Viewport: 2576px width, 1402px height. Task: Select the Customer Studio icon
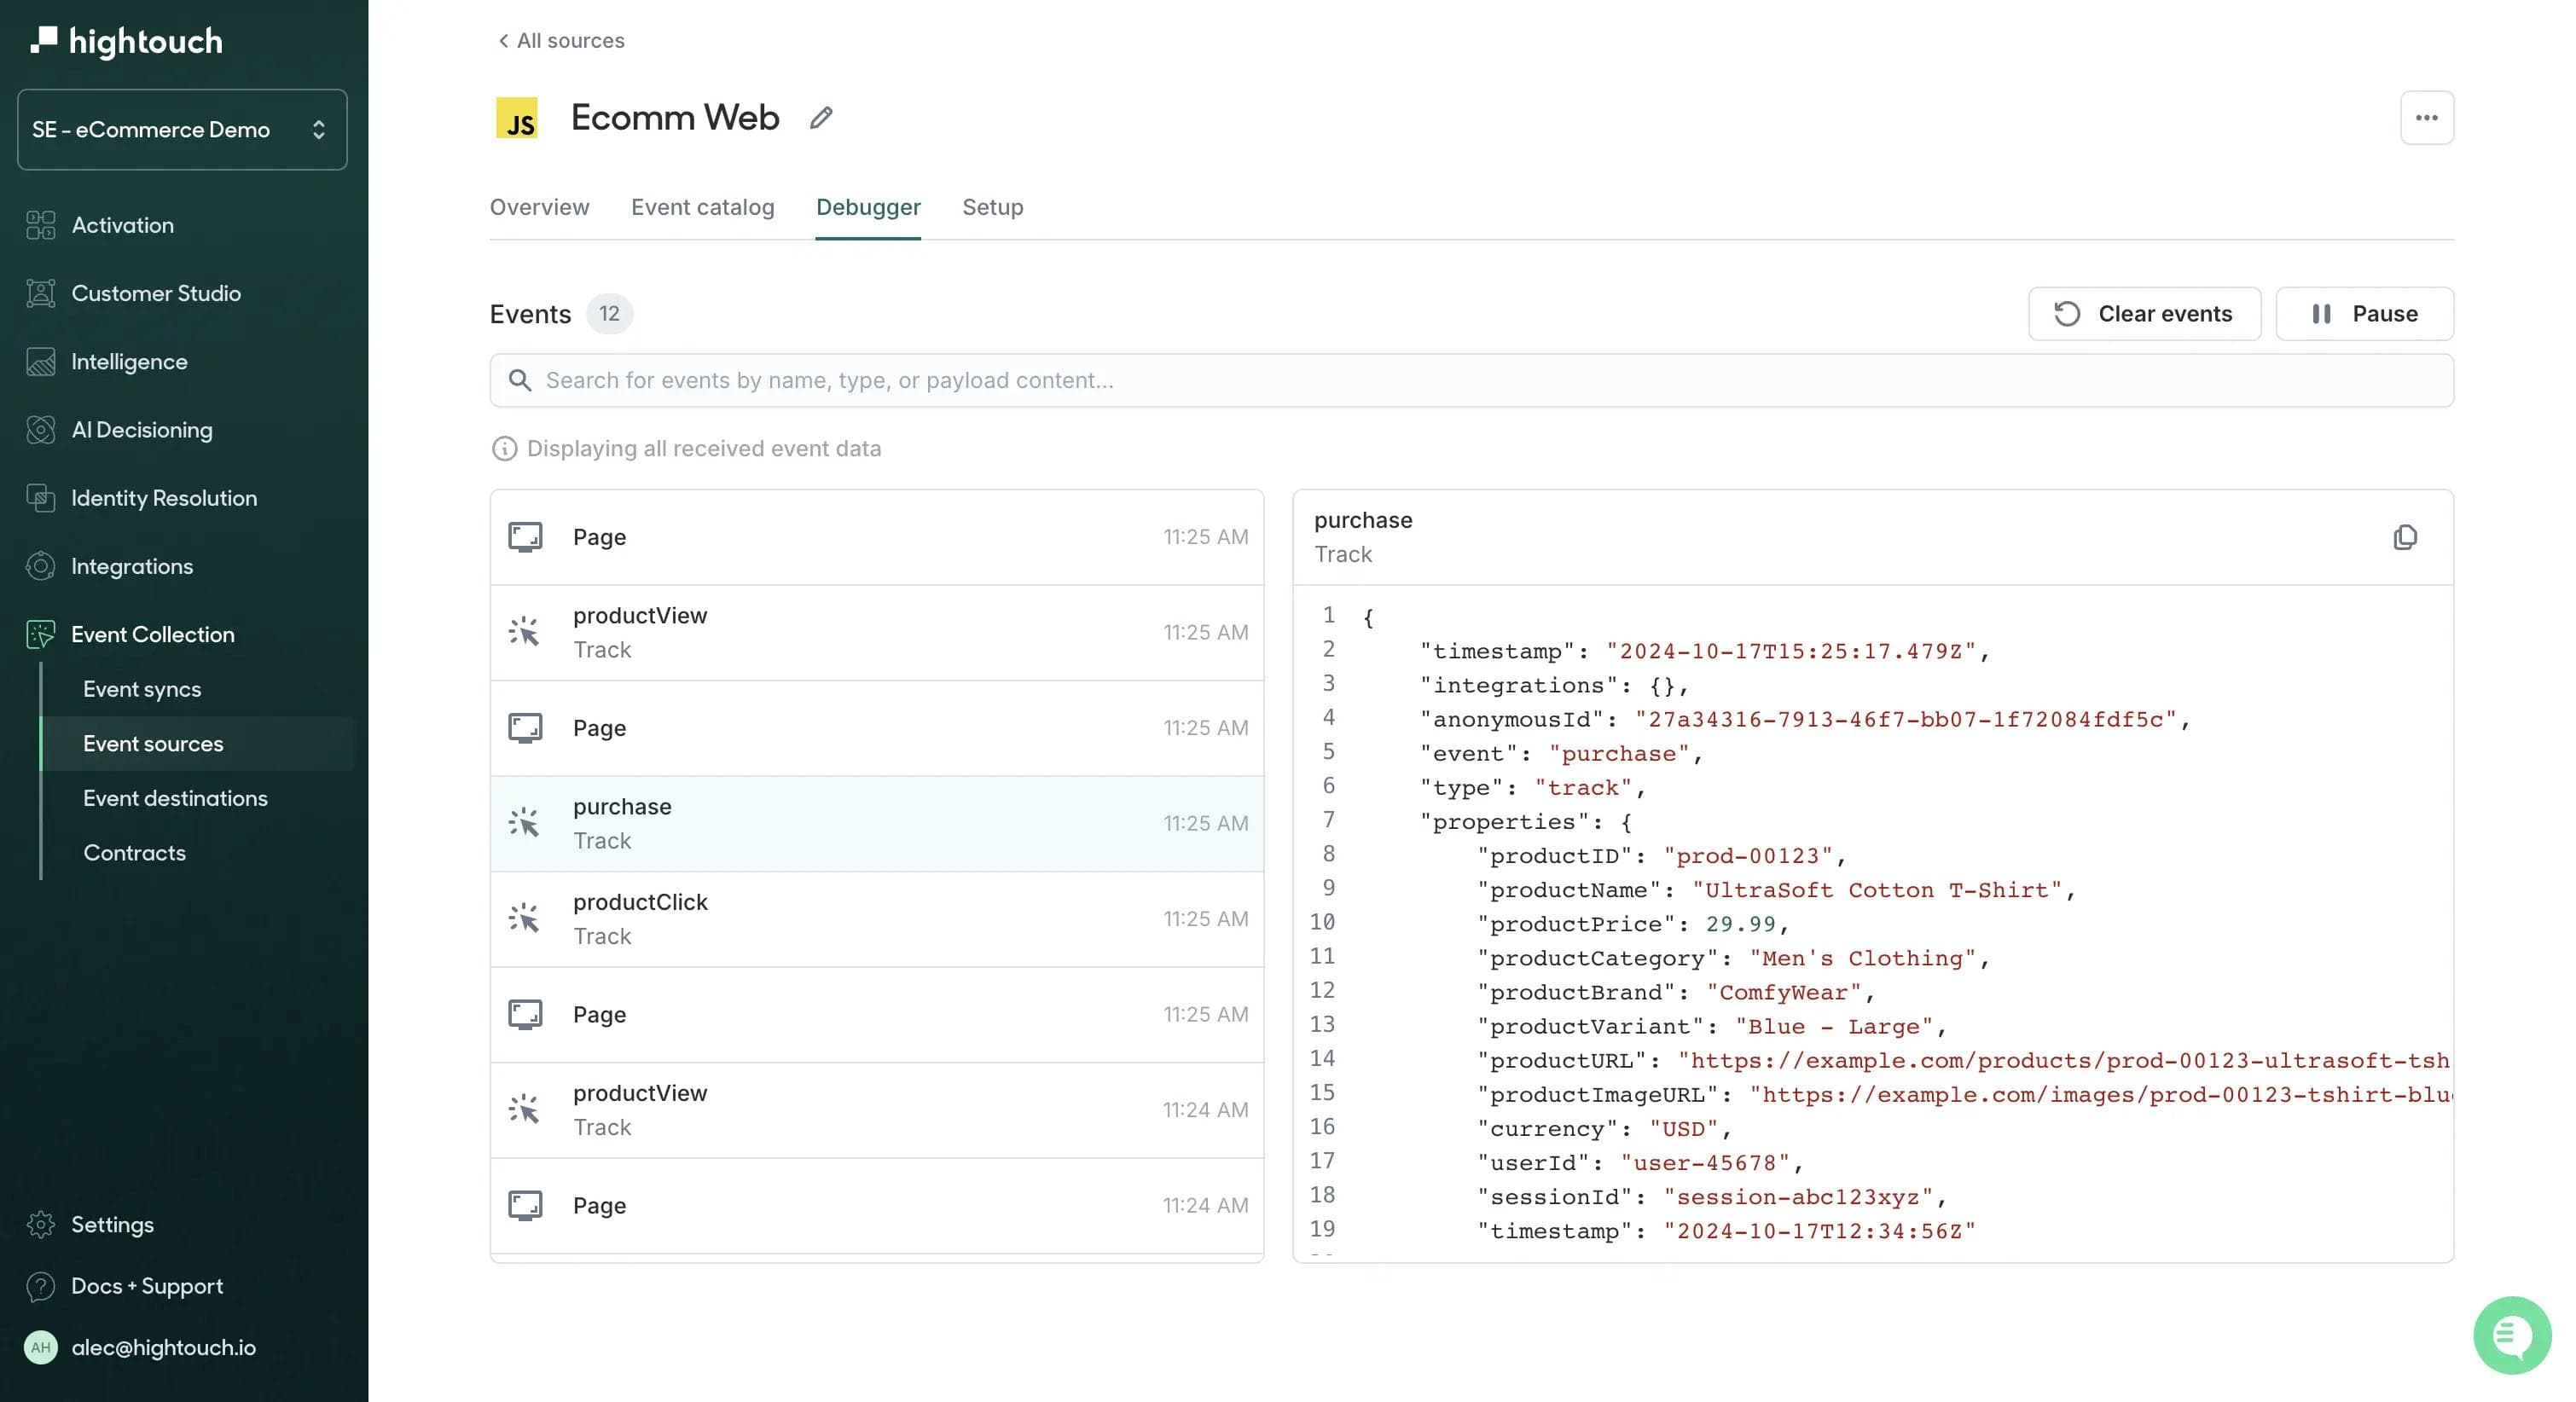40,293
